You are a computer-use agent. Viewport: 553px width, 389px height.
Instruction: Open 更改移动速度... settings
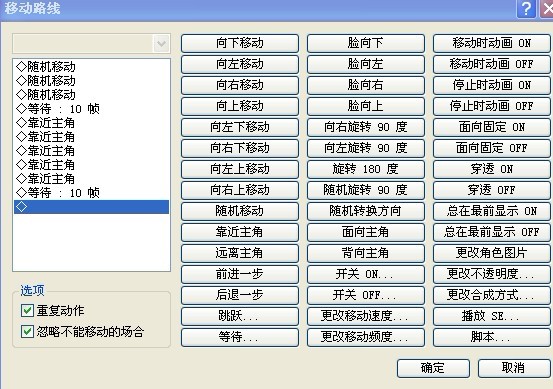pyautogui.click(x=366, y=316)
